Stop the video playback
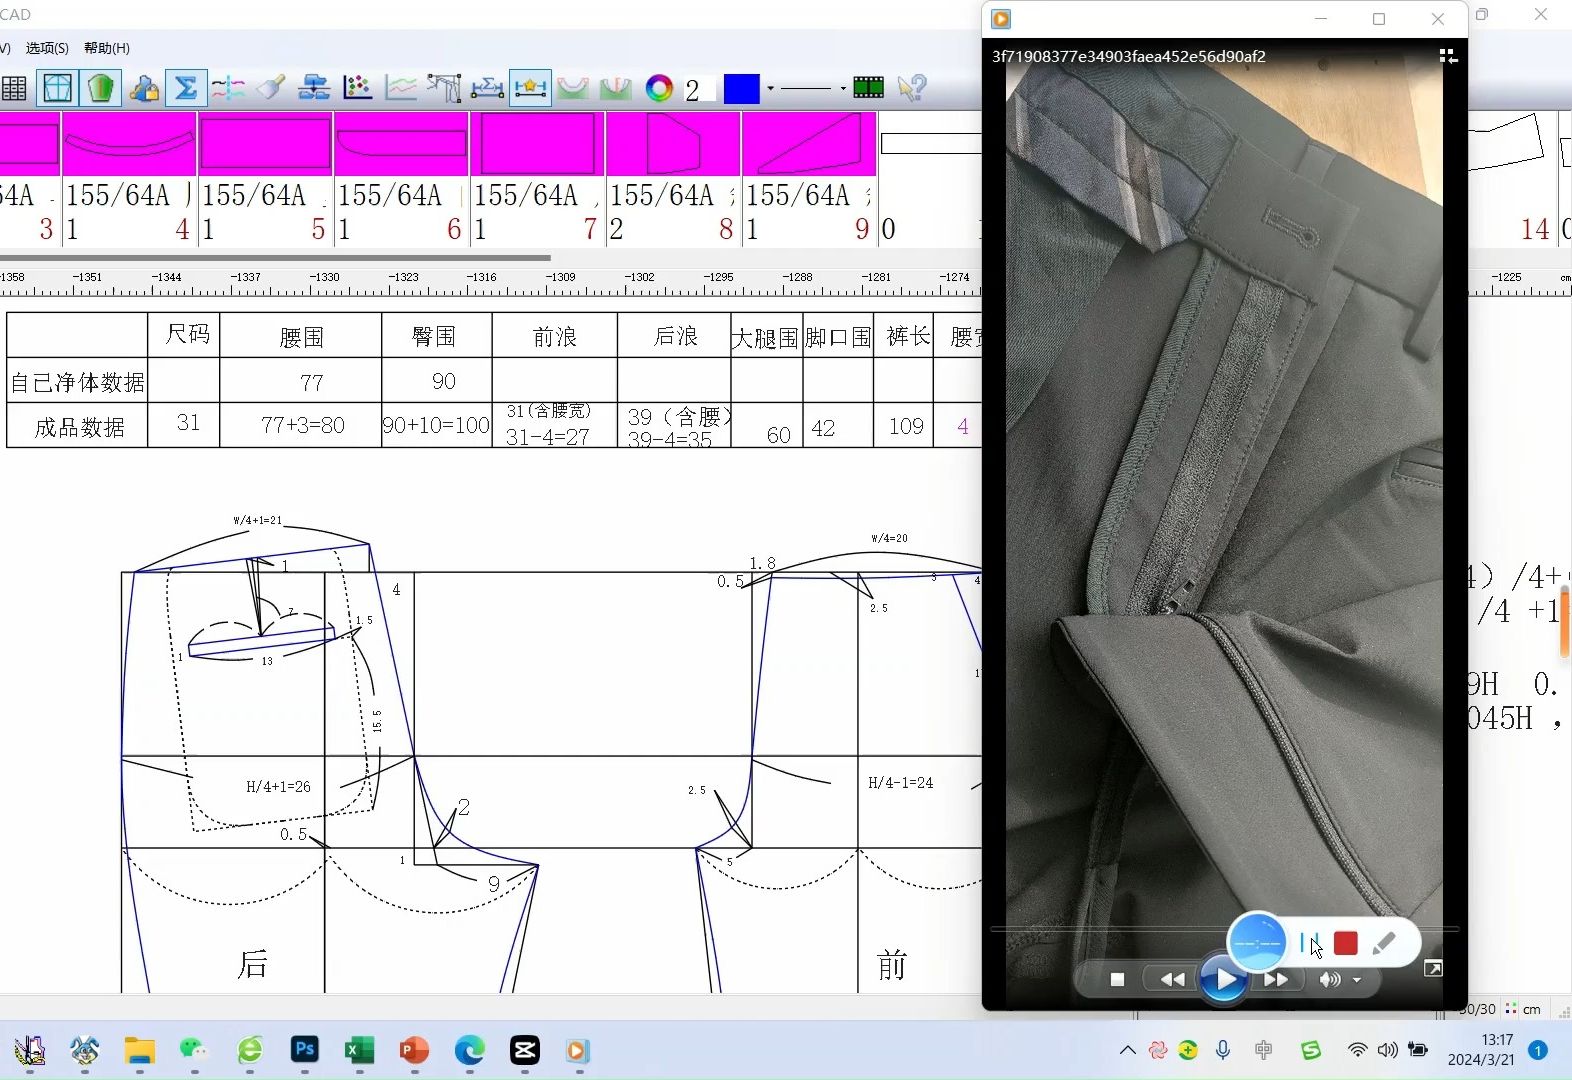 (x=1117, y=980)
